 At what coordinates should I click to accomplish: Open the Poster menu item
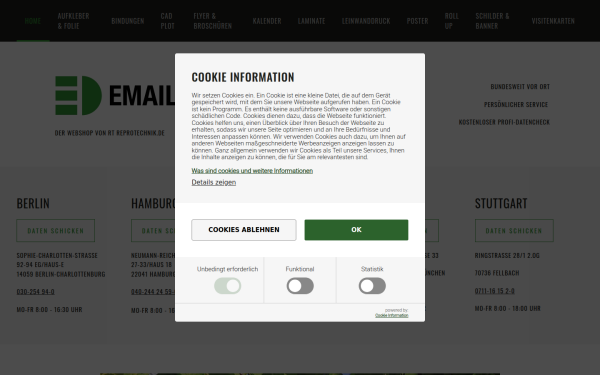pos(417,21)
